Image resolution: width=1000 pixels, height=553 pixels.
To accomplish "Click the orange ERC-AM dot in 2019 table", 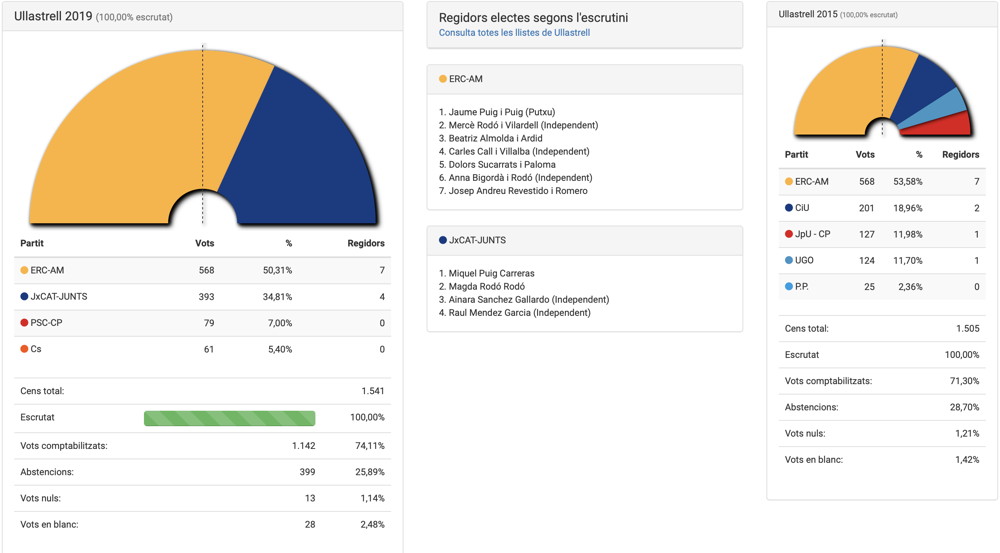I will (24, 271).
